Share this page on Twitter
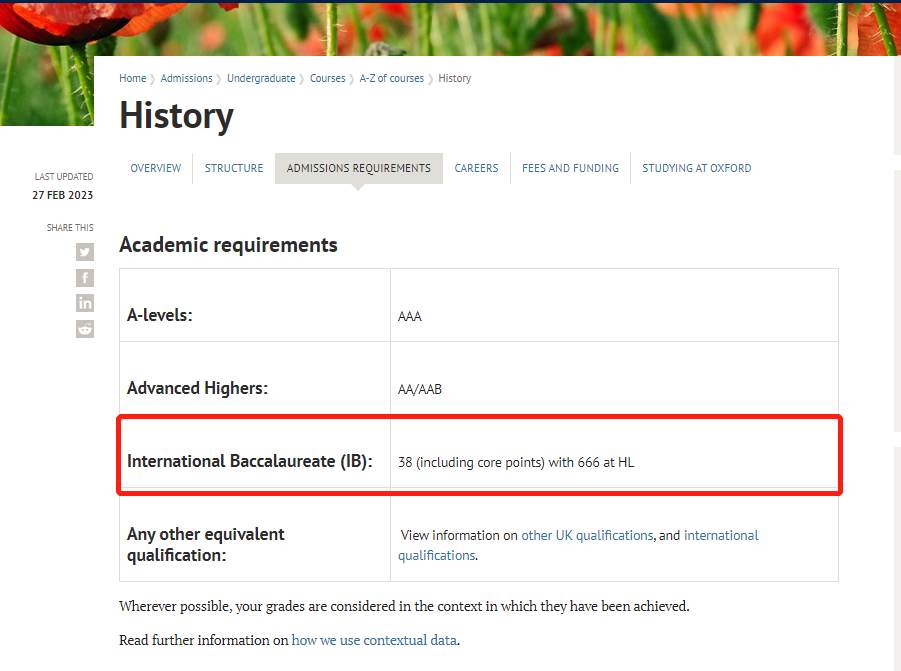The width and height of the screenshot is (901, 671). click(x=84, y=252)
